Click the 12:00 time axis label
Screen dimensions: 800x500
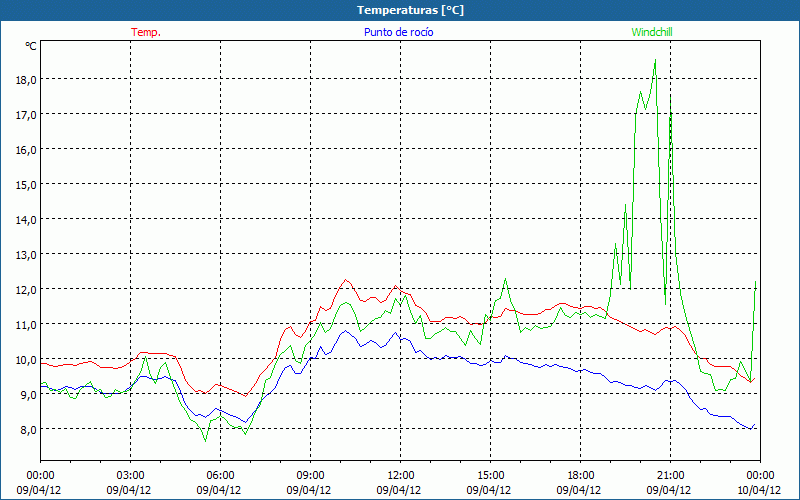point(401,475)
